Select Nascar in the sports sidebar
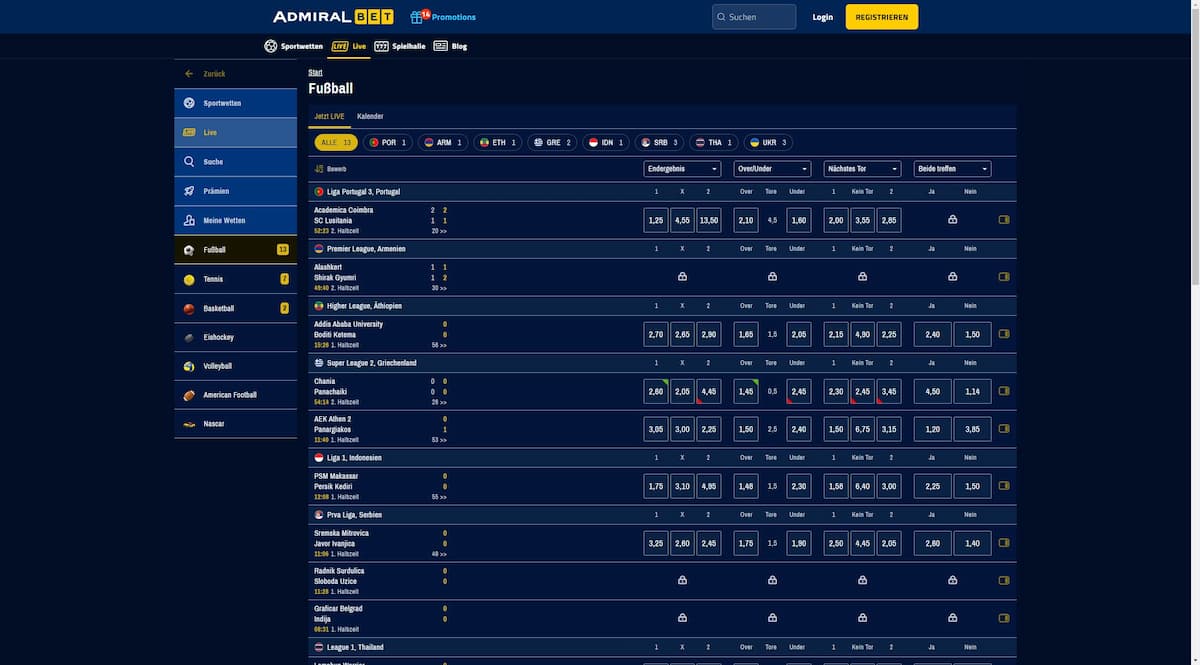Screen dimensions: 1200x665 tap(235, 424)
